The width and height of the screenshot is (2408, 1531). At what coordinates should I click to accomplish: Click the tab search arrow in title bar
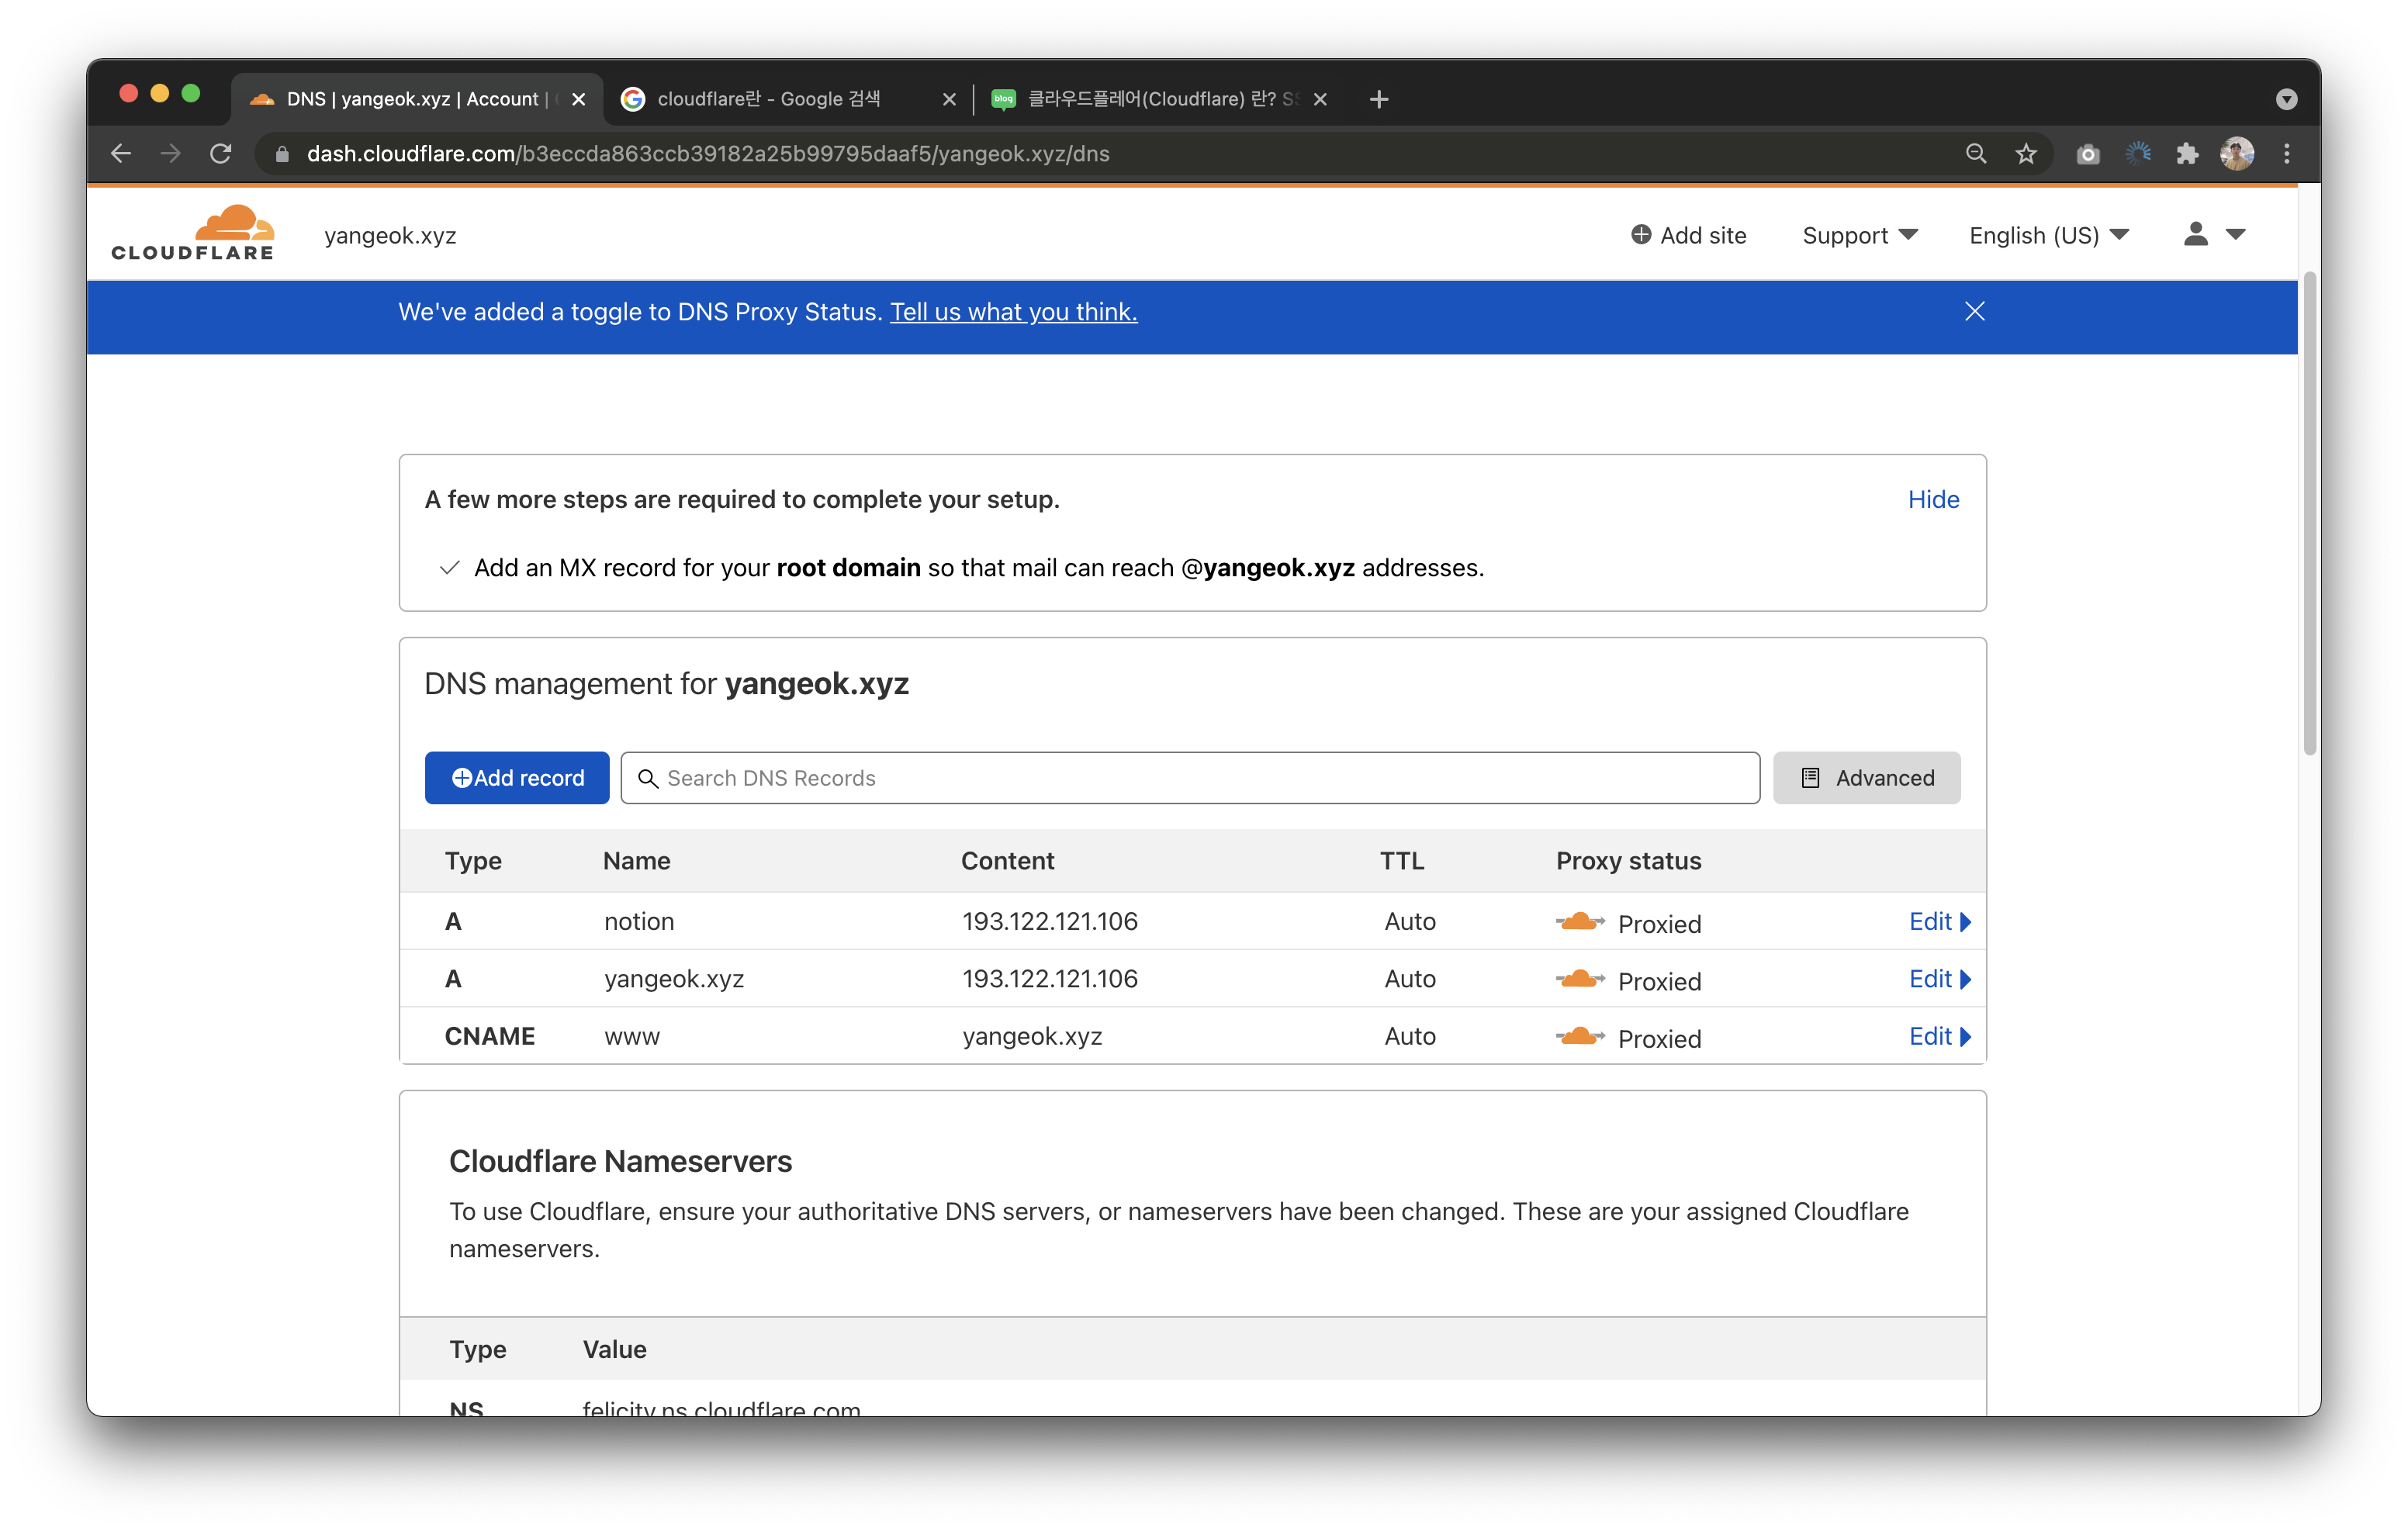[x=2286, y=99]
